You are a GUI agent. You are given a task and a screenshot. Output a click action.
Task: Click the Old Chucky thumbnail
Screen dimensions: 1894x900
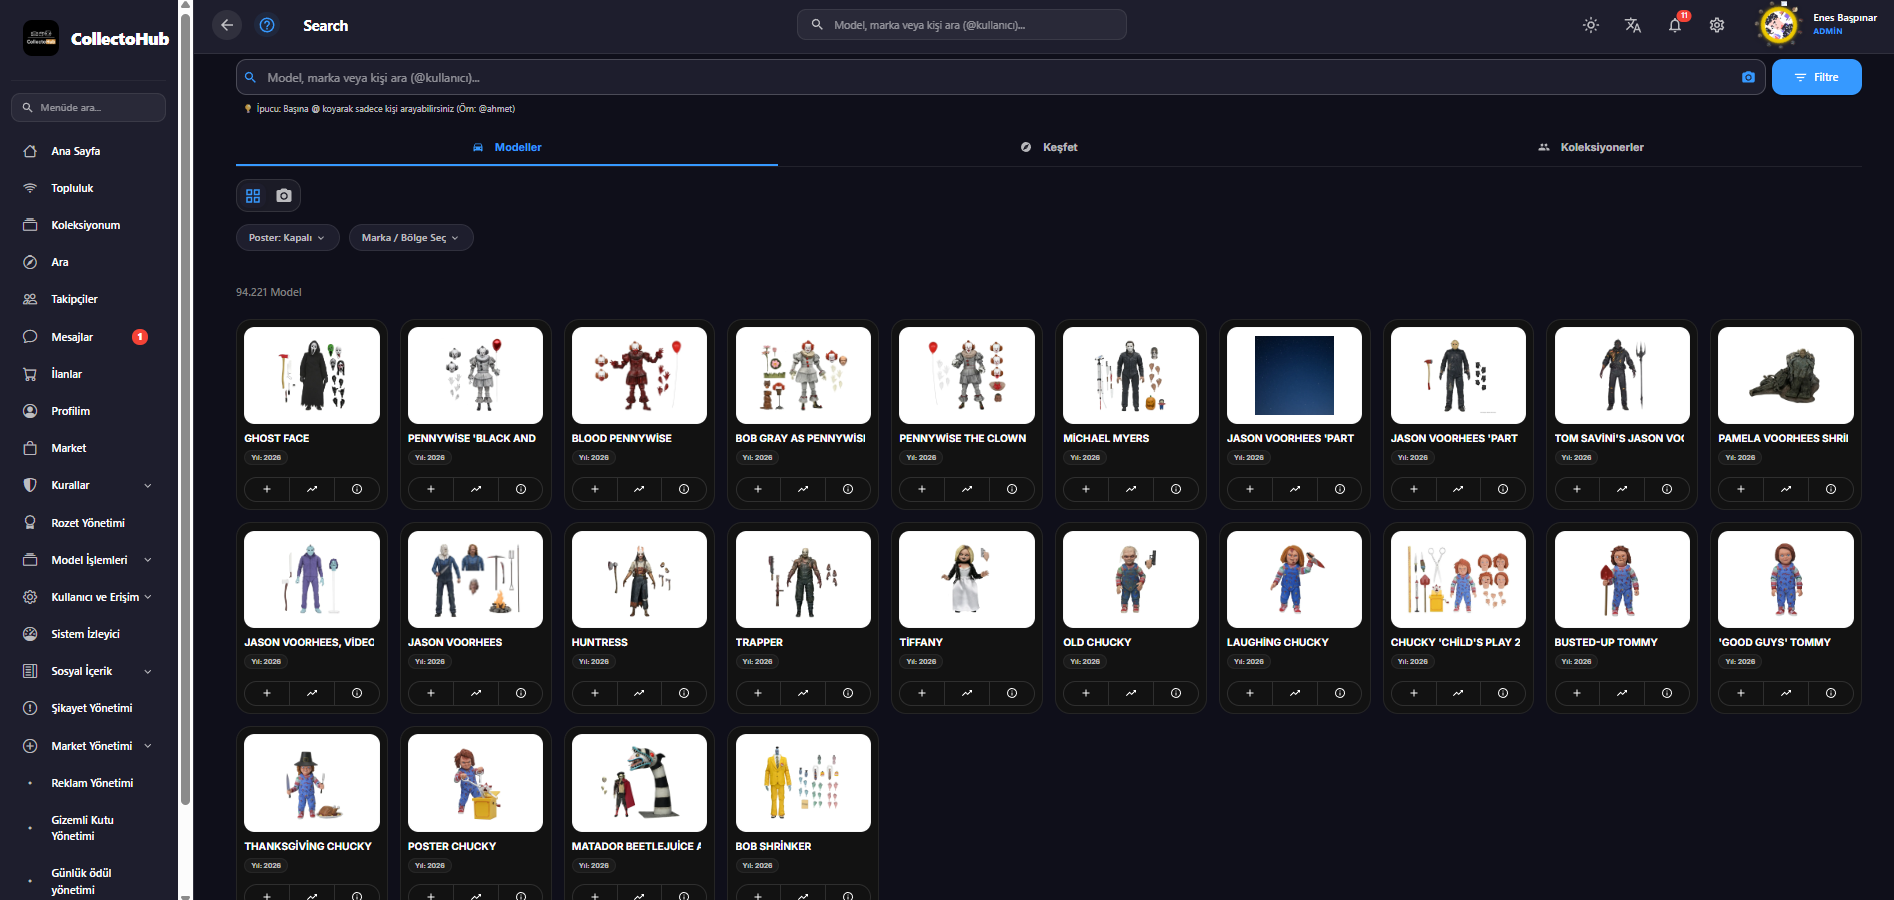[x=1131, y=579]
